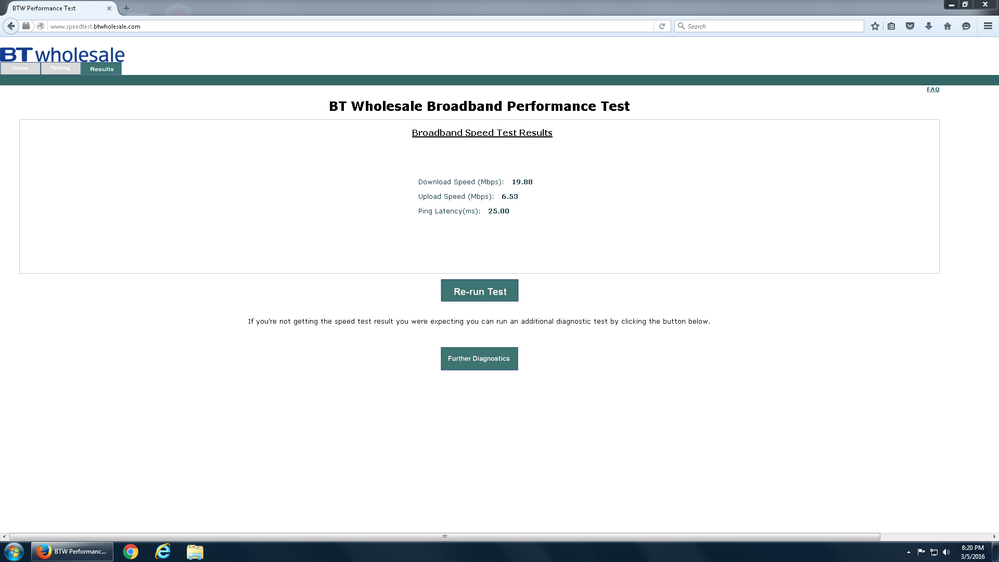Click the site identity icon in address bar
The height and width of the screenshot is (562, 999).
point(41,26)
